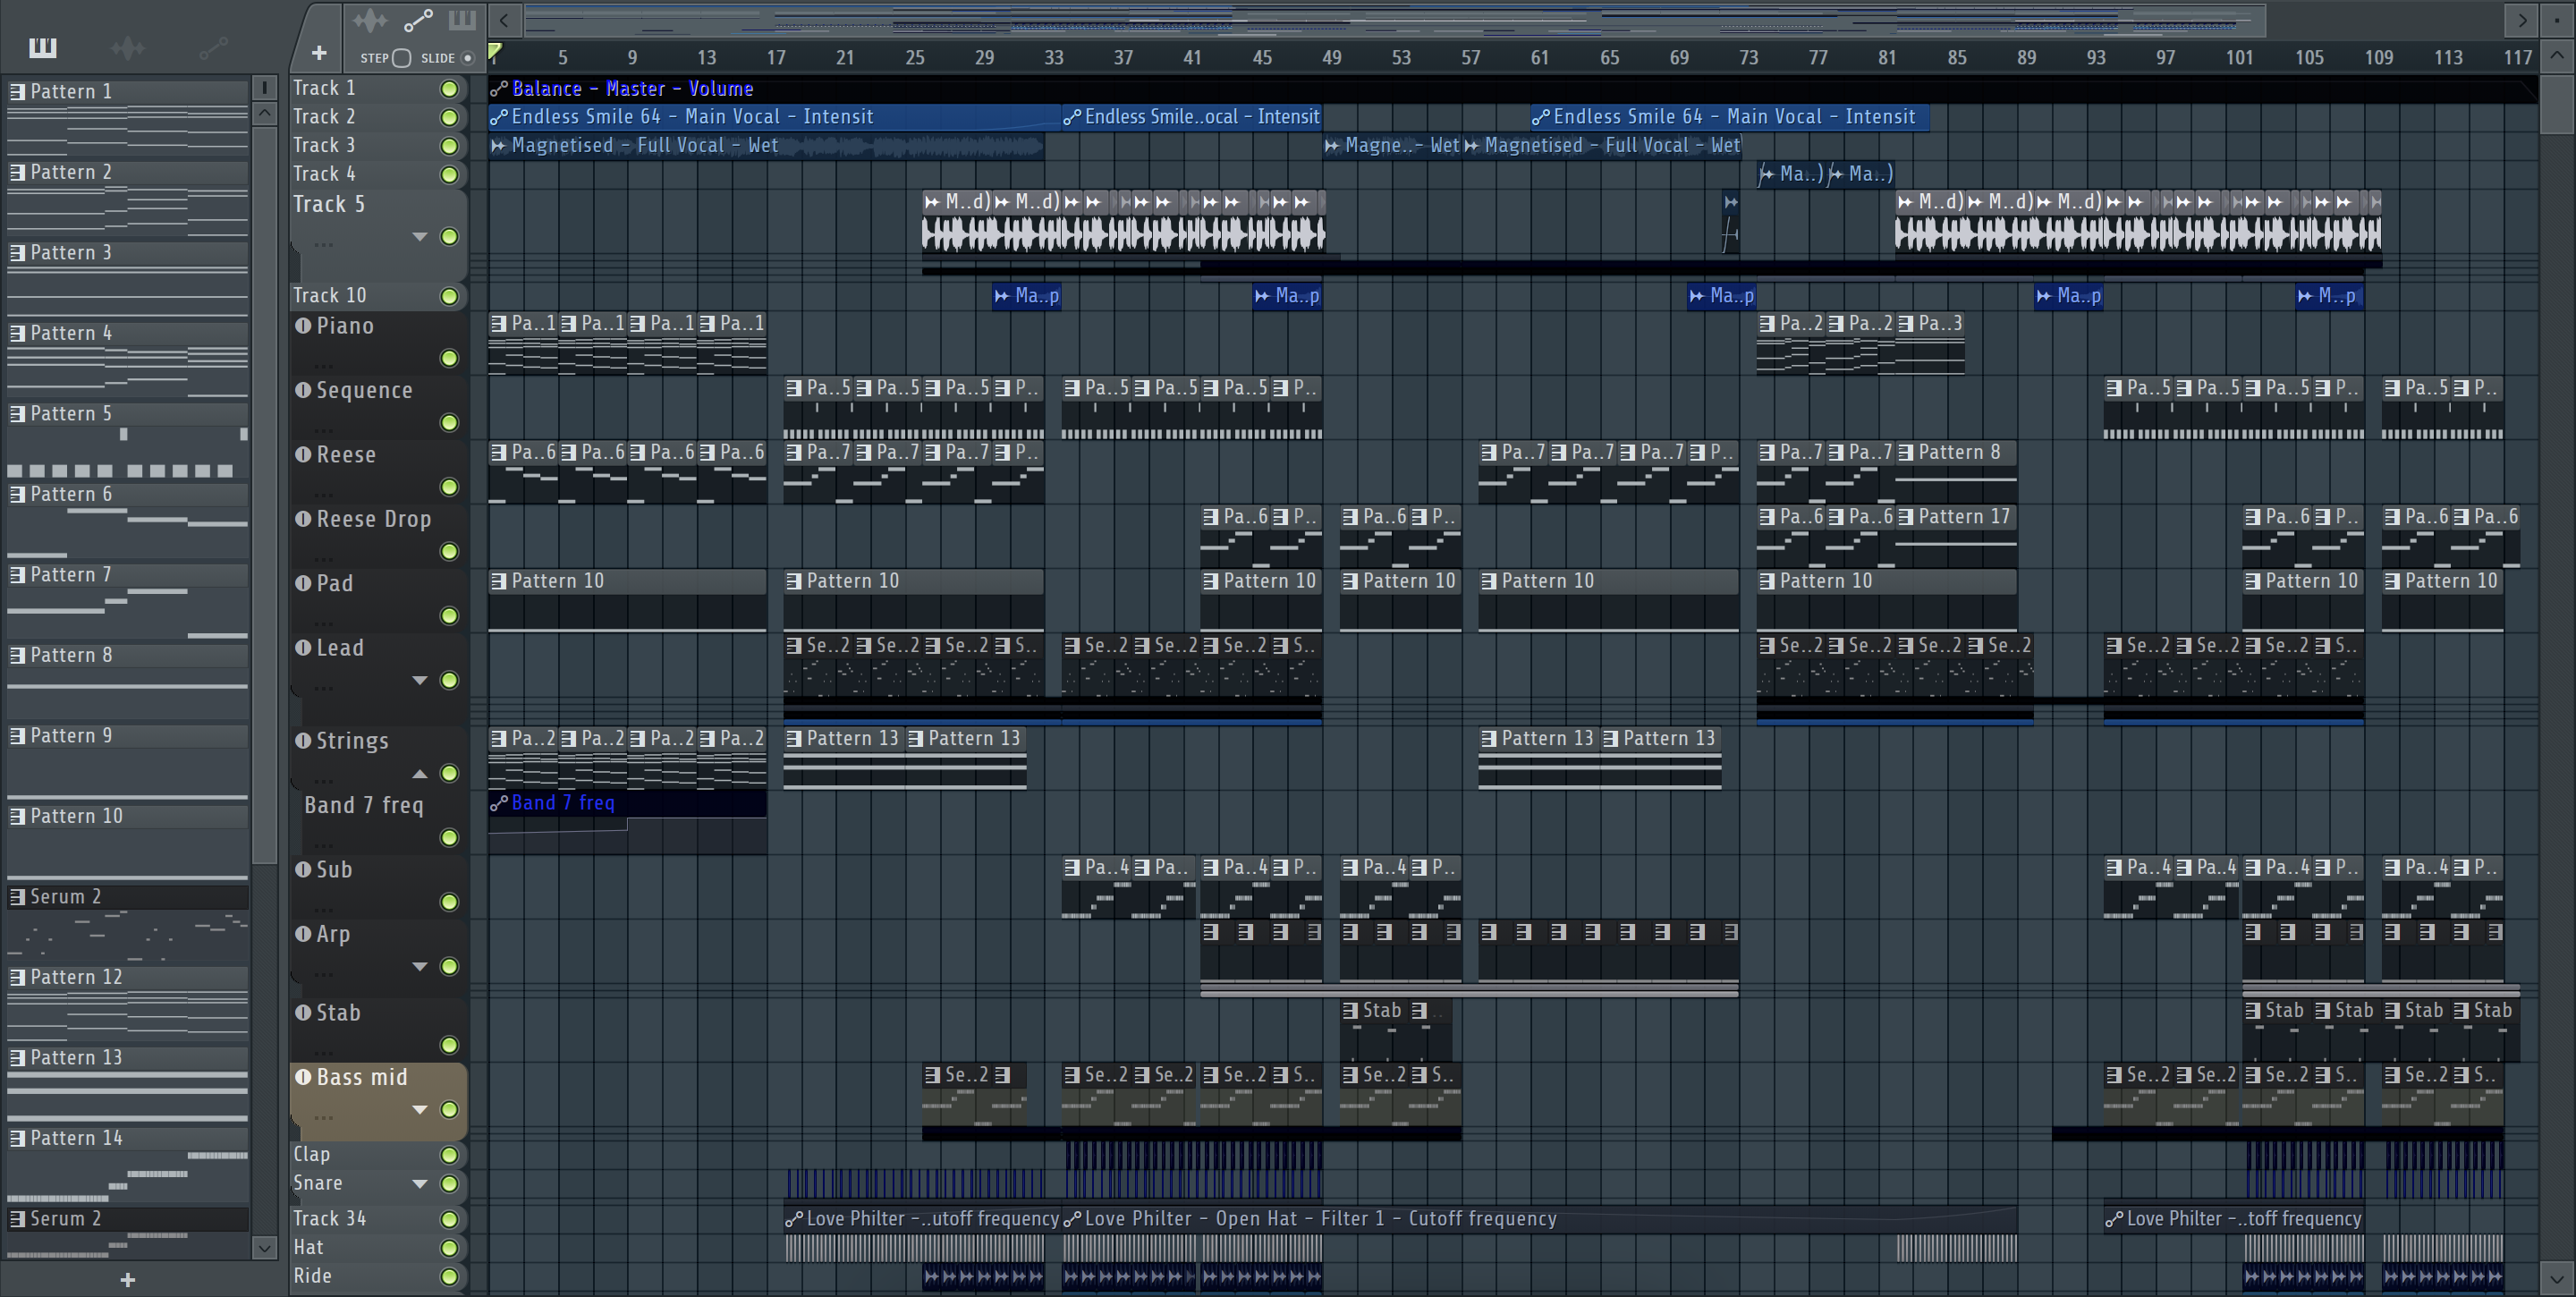Image resolution: width=2576 pixels, height=1297 pixels.
Task: Show patterns in the picker panel
Action: click(x=43, y=47)
